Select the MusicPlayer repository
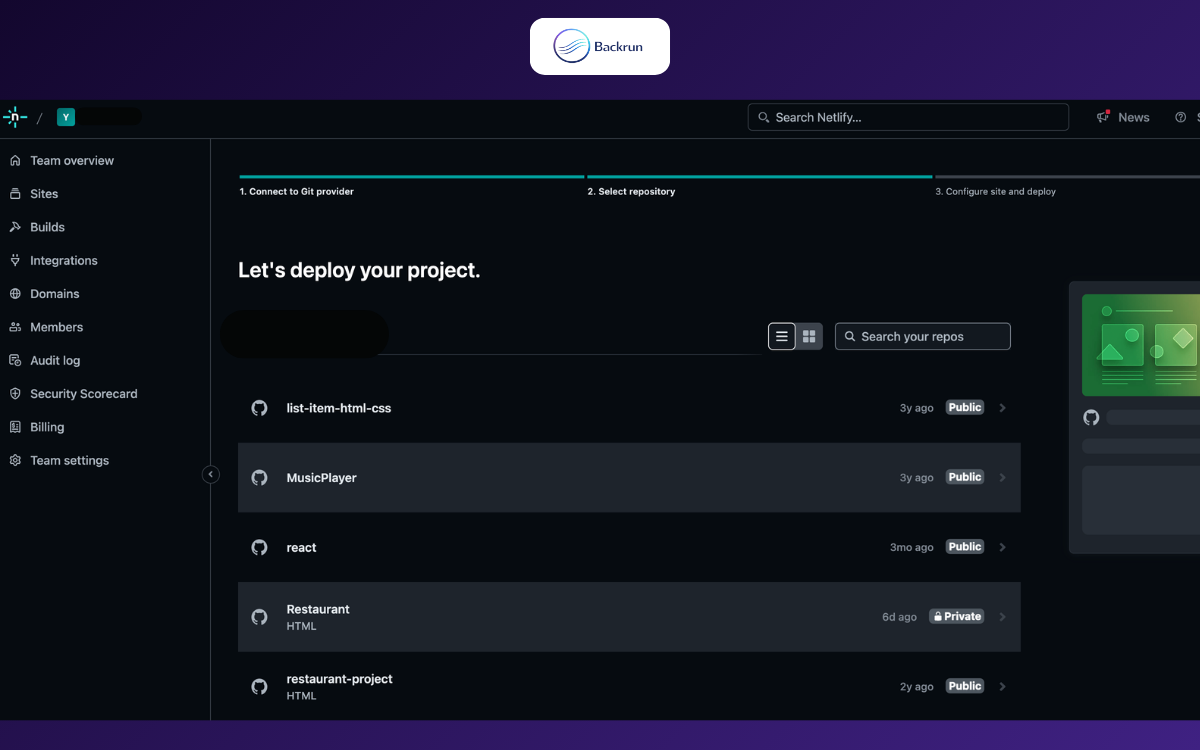This screenshot has height=750, width=1200. click(x=321, y=478)
